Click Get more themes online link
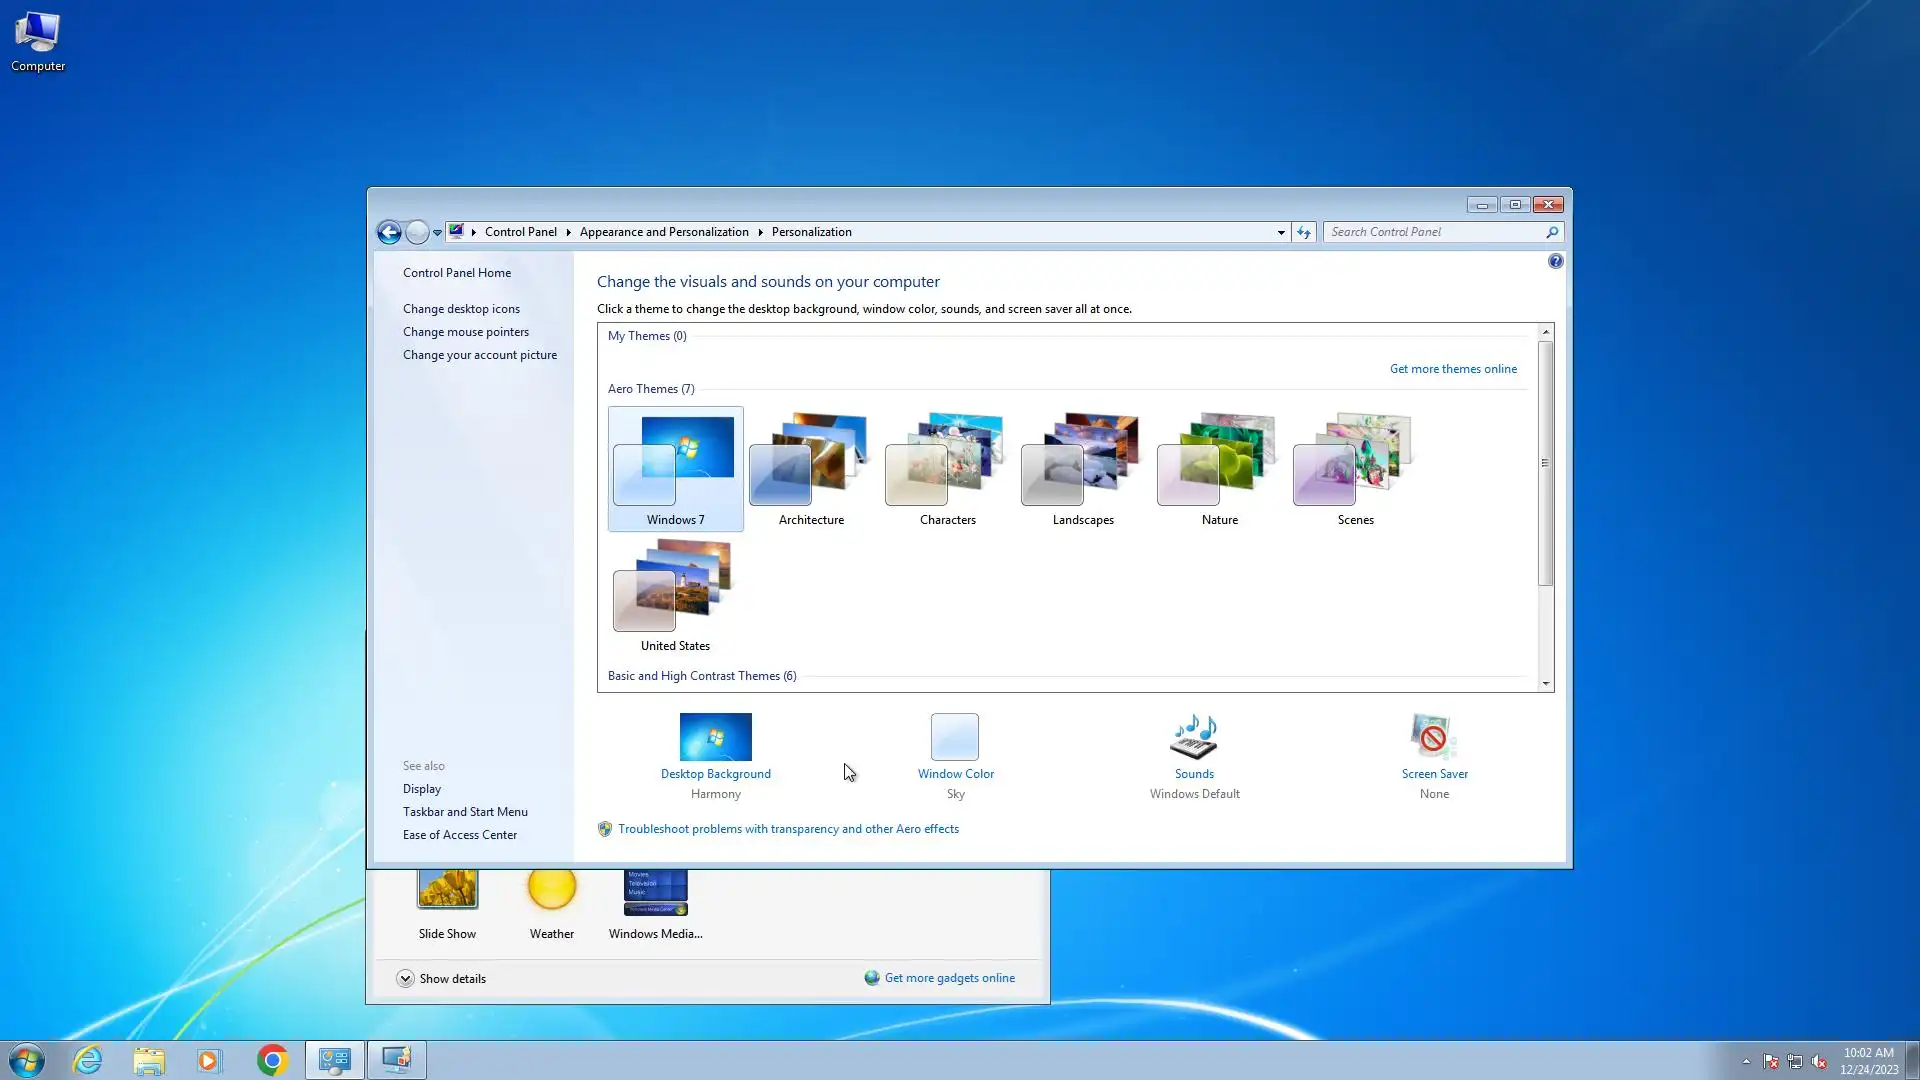The height and width of the screenshot is (1080, 1920). (1452, 369)
